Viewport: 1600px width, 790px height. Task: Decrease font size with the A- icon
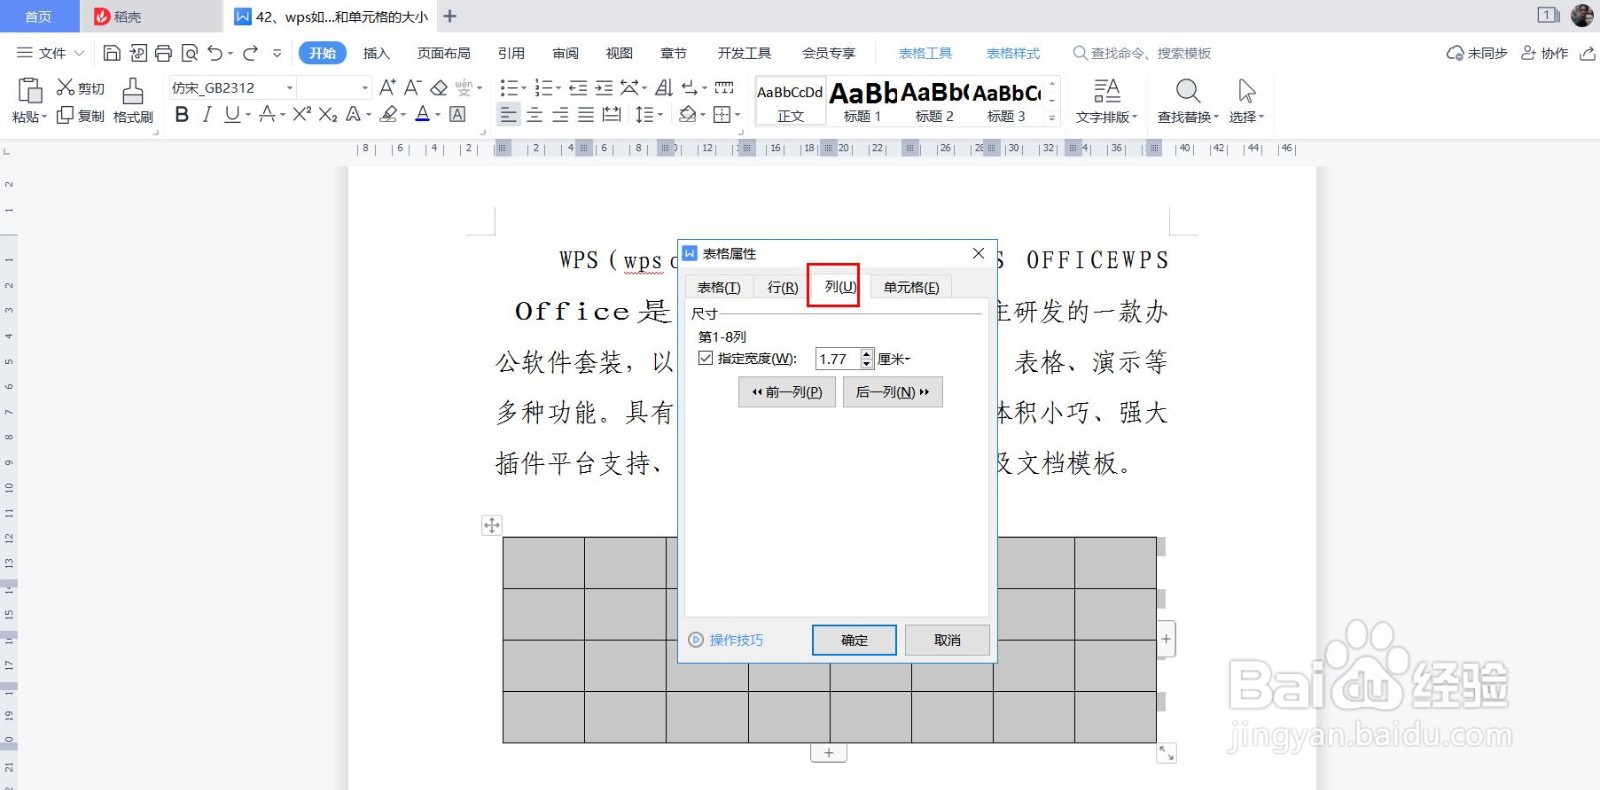(x=412, y=88)
